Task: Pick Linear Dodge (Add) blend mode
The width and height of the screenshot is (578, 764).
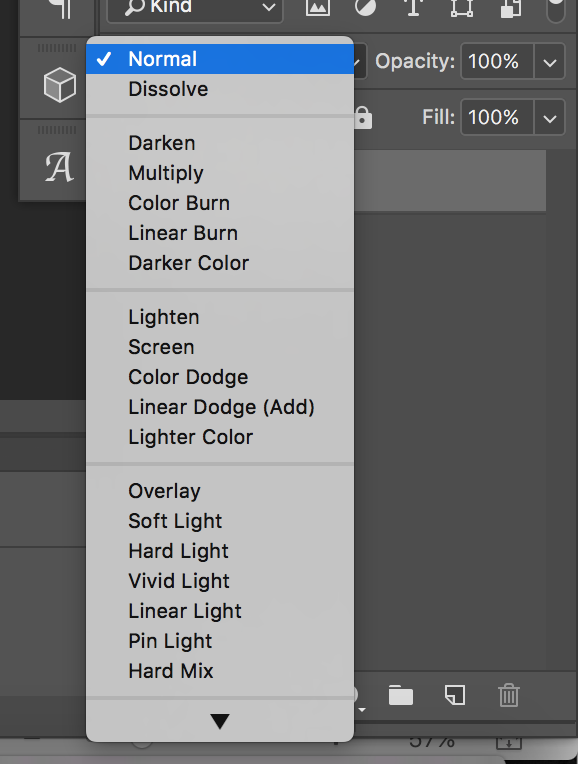Action: 220,407
